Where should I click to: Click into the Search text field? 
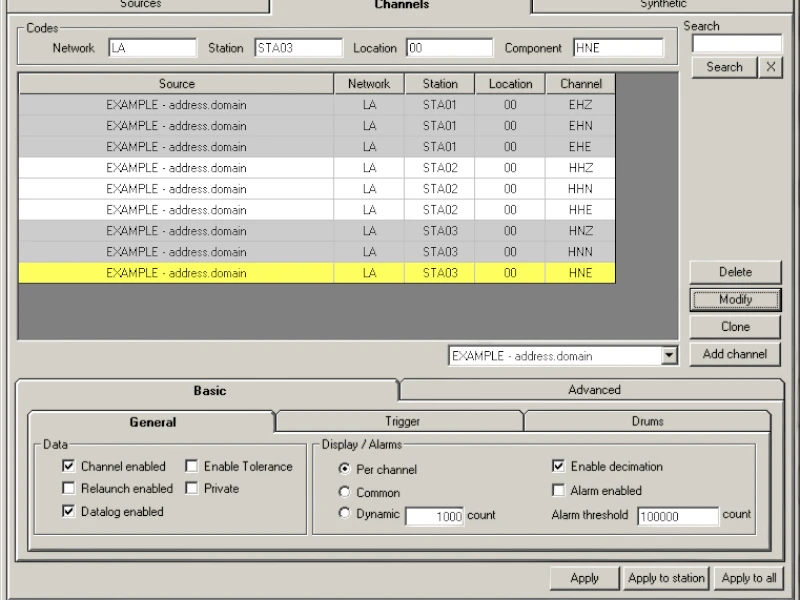click(736, 44)
